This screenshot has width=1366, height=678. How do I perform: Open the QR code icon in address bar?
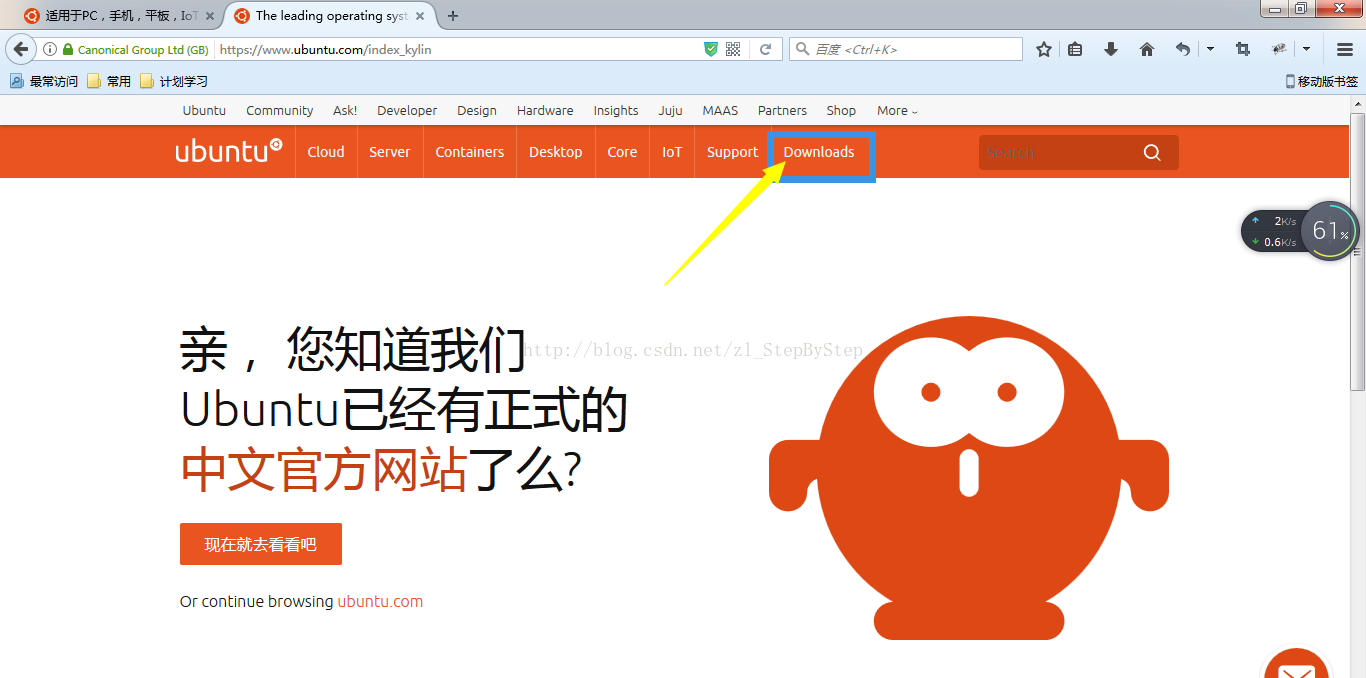pos(733,49)
